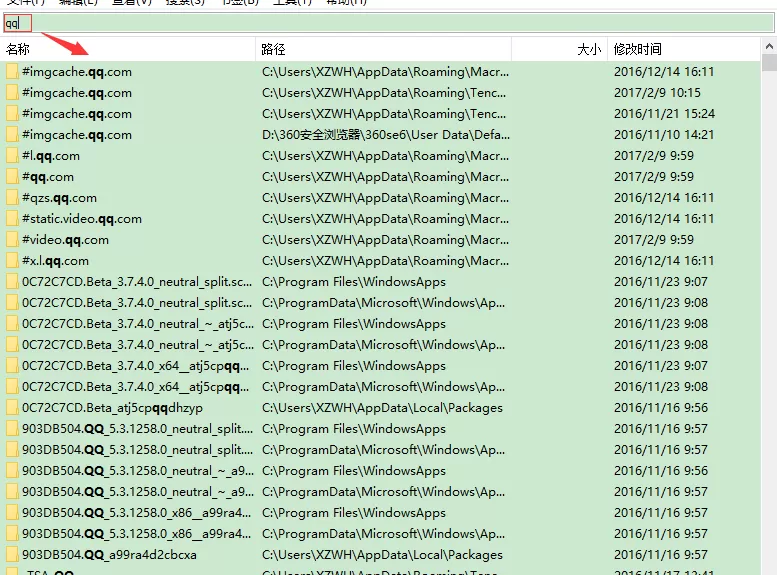Click folder icon of 903DB504.QQ x86 in Program Files
This screenshot has width=777, height=575.
tap(12, 513)
